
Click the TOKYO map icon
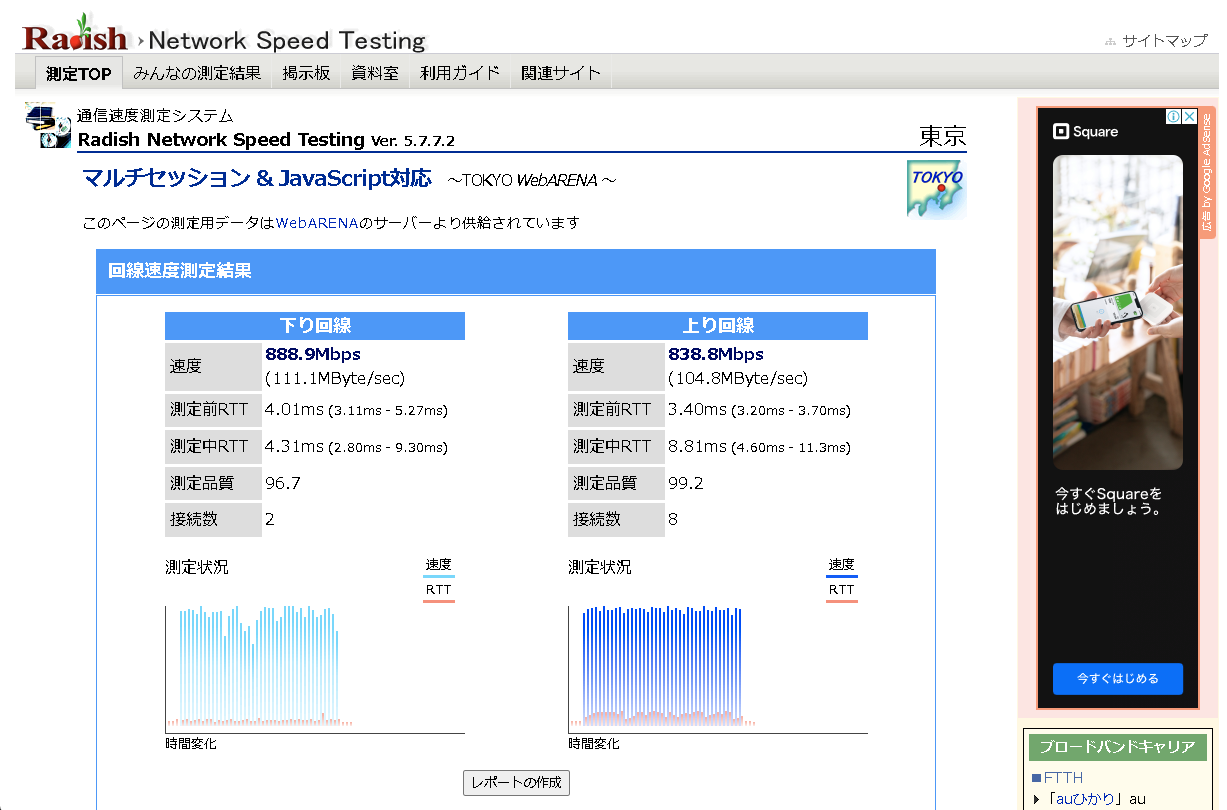(936, 189)
